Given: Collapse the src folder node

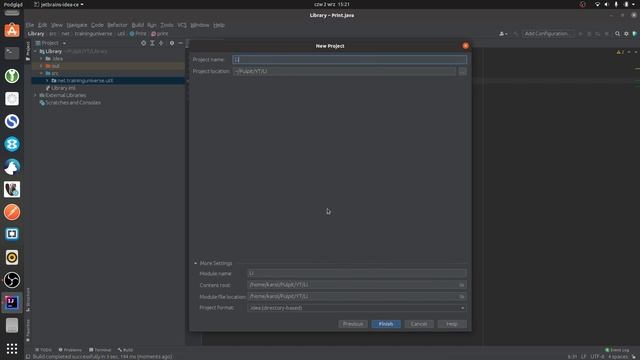Looking at the screenshot, I should pyautogui.click(x=41, y=73).
